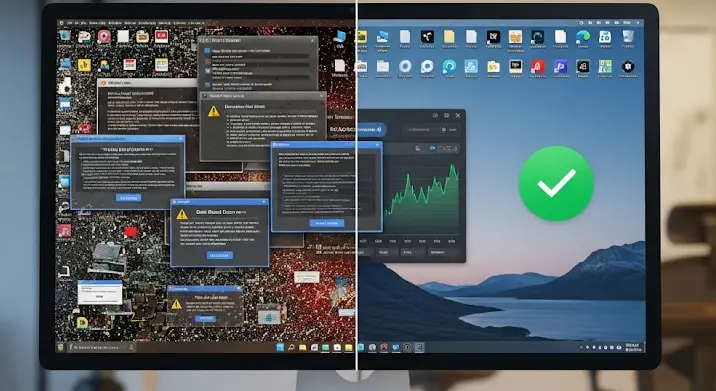Open the pink circle icon on the cluttered desktop

pyautogui.click(x=104, y=36)
